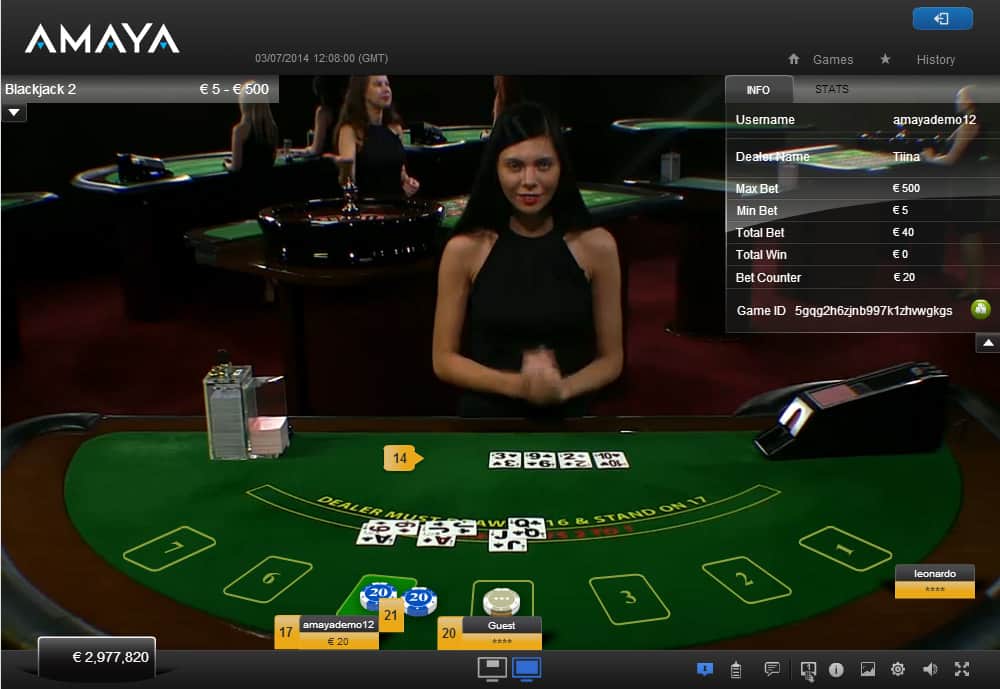
Task: Collapse the info panel with up arrow
Action: coord(988,343)
